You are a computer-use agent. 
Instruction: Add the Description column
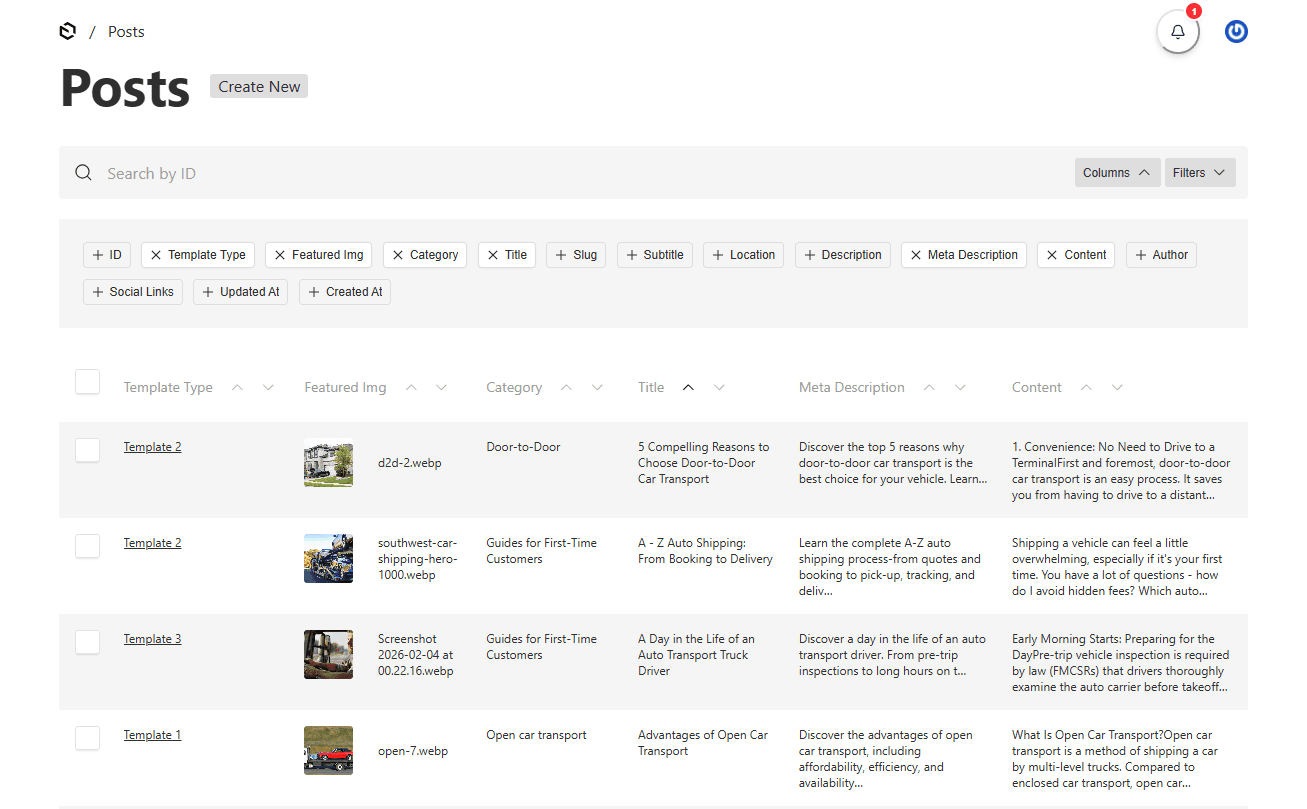843,255
